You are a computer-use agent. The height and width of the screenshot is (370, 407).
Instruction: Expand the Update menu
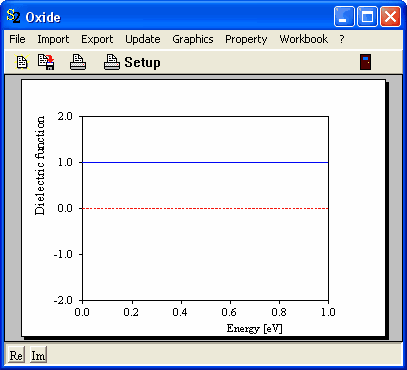(x=143, y=39)
